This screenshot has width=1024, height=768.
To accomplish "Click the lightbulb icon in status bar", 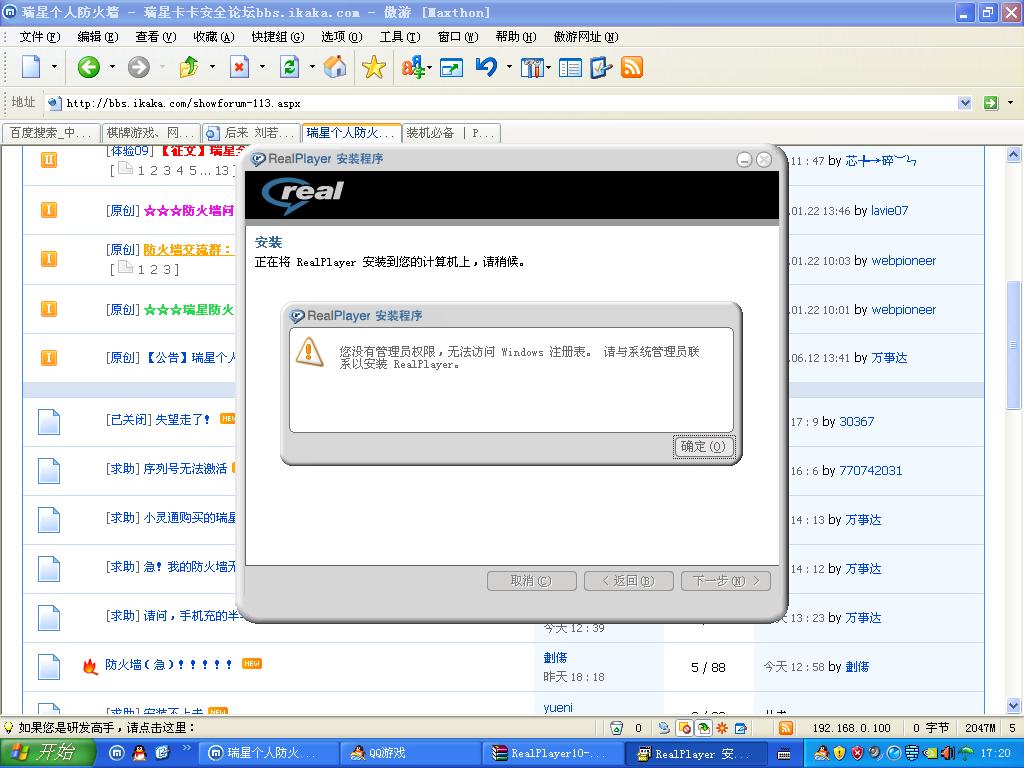I will point(8,728).
